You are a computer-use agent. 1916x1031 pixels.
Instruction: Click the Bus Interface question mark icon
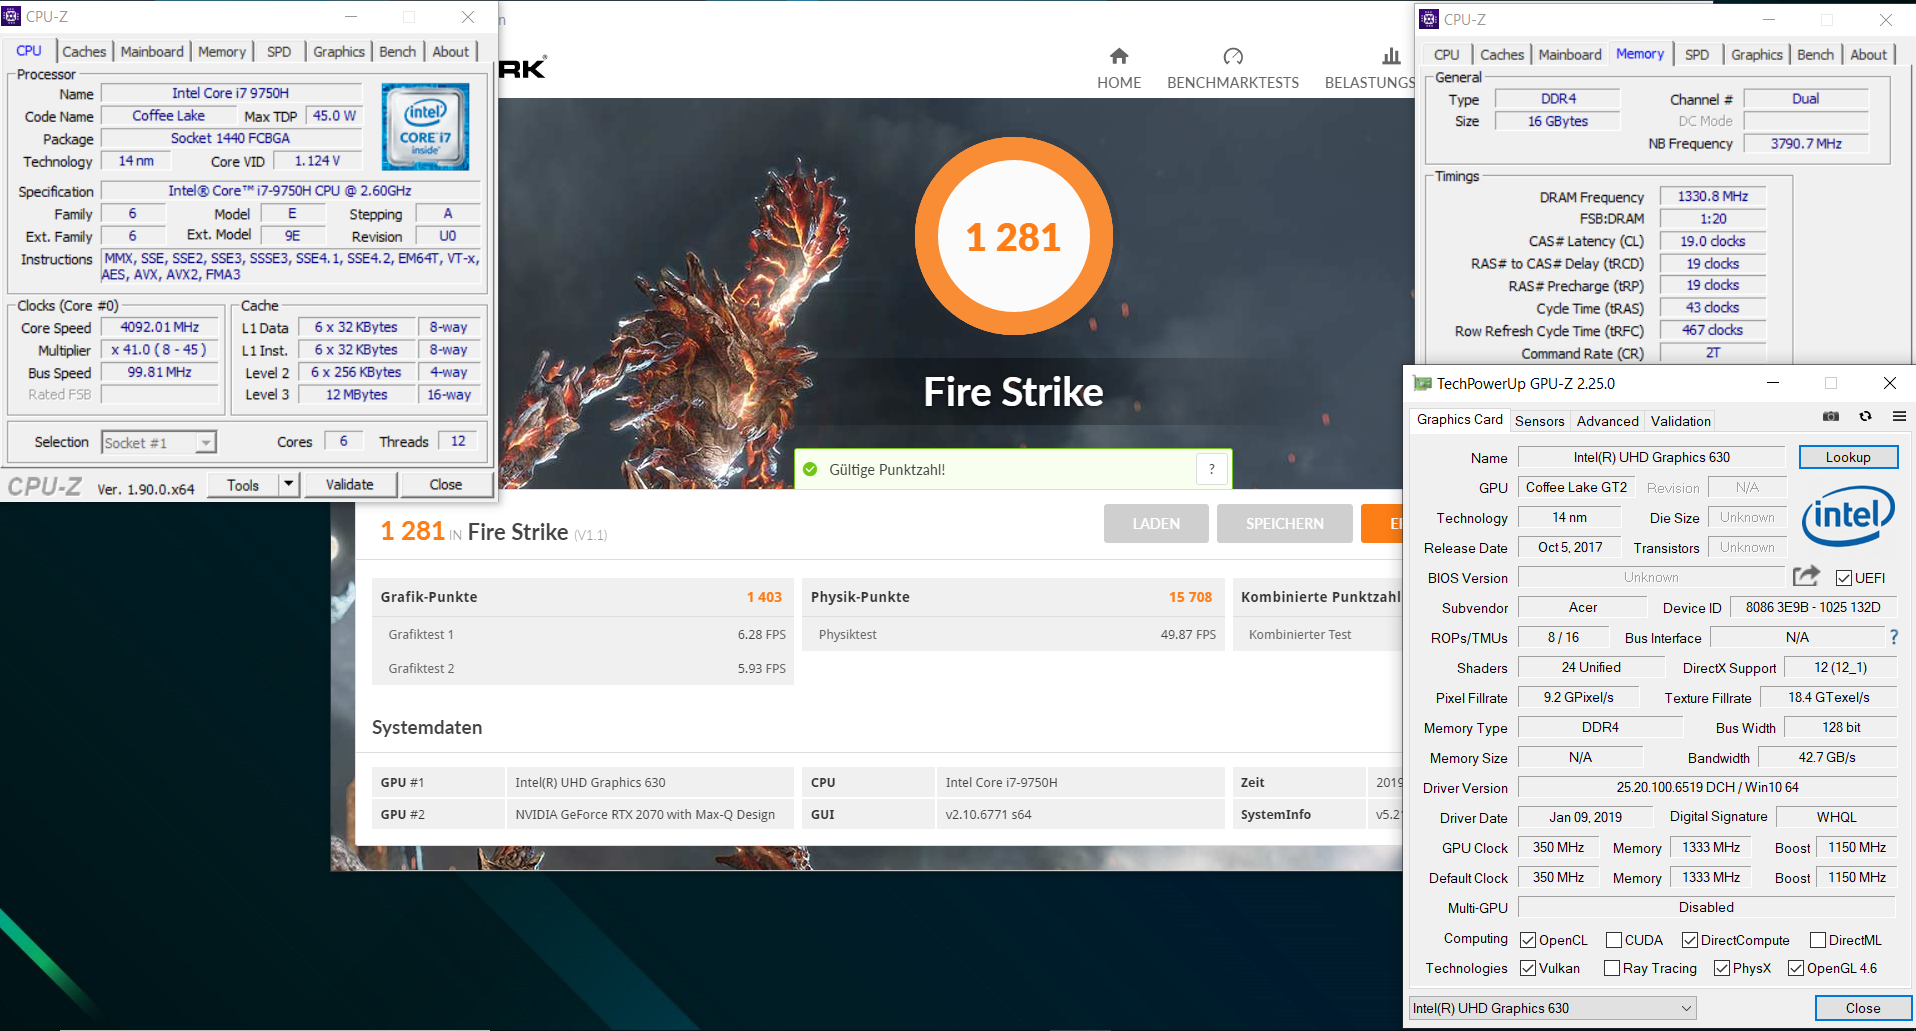1893,637
